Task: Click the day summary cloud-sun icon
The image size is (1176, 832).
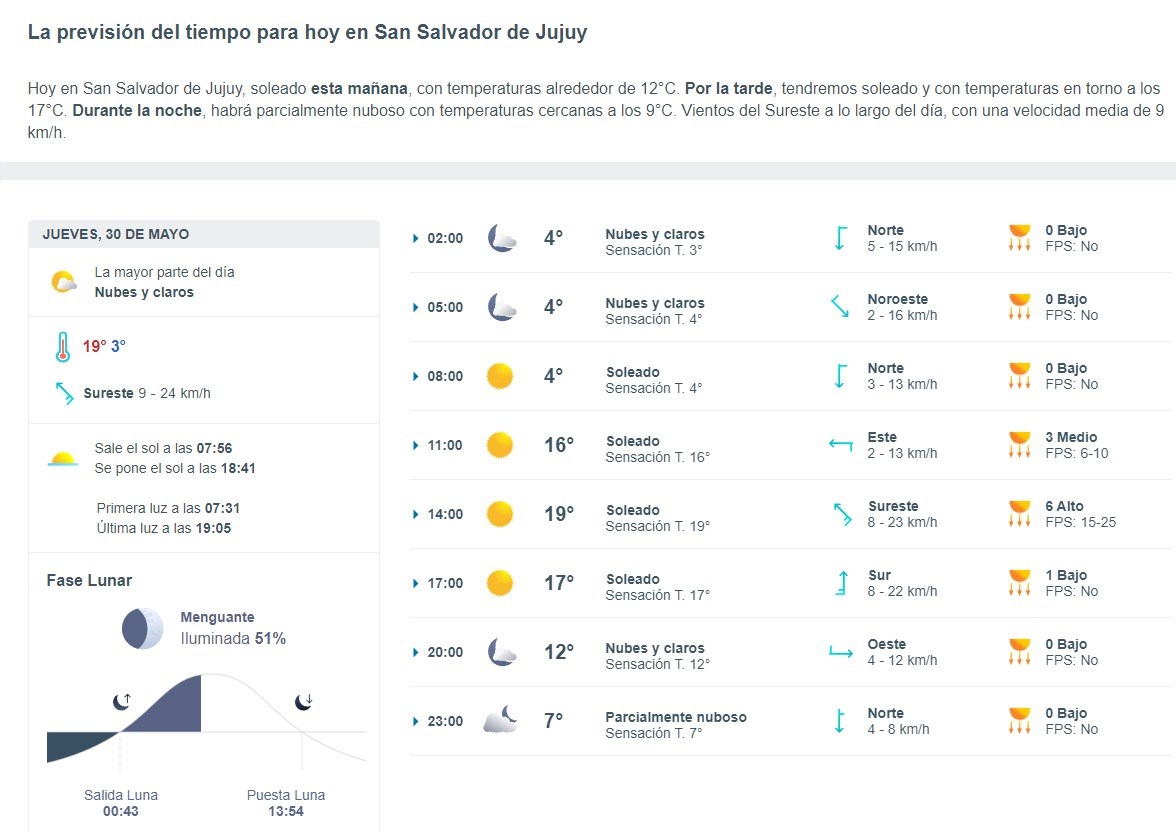Action: pyautogui.click(x=64, y=282)
